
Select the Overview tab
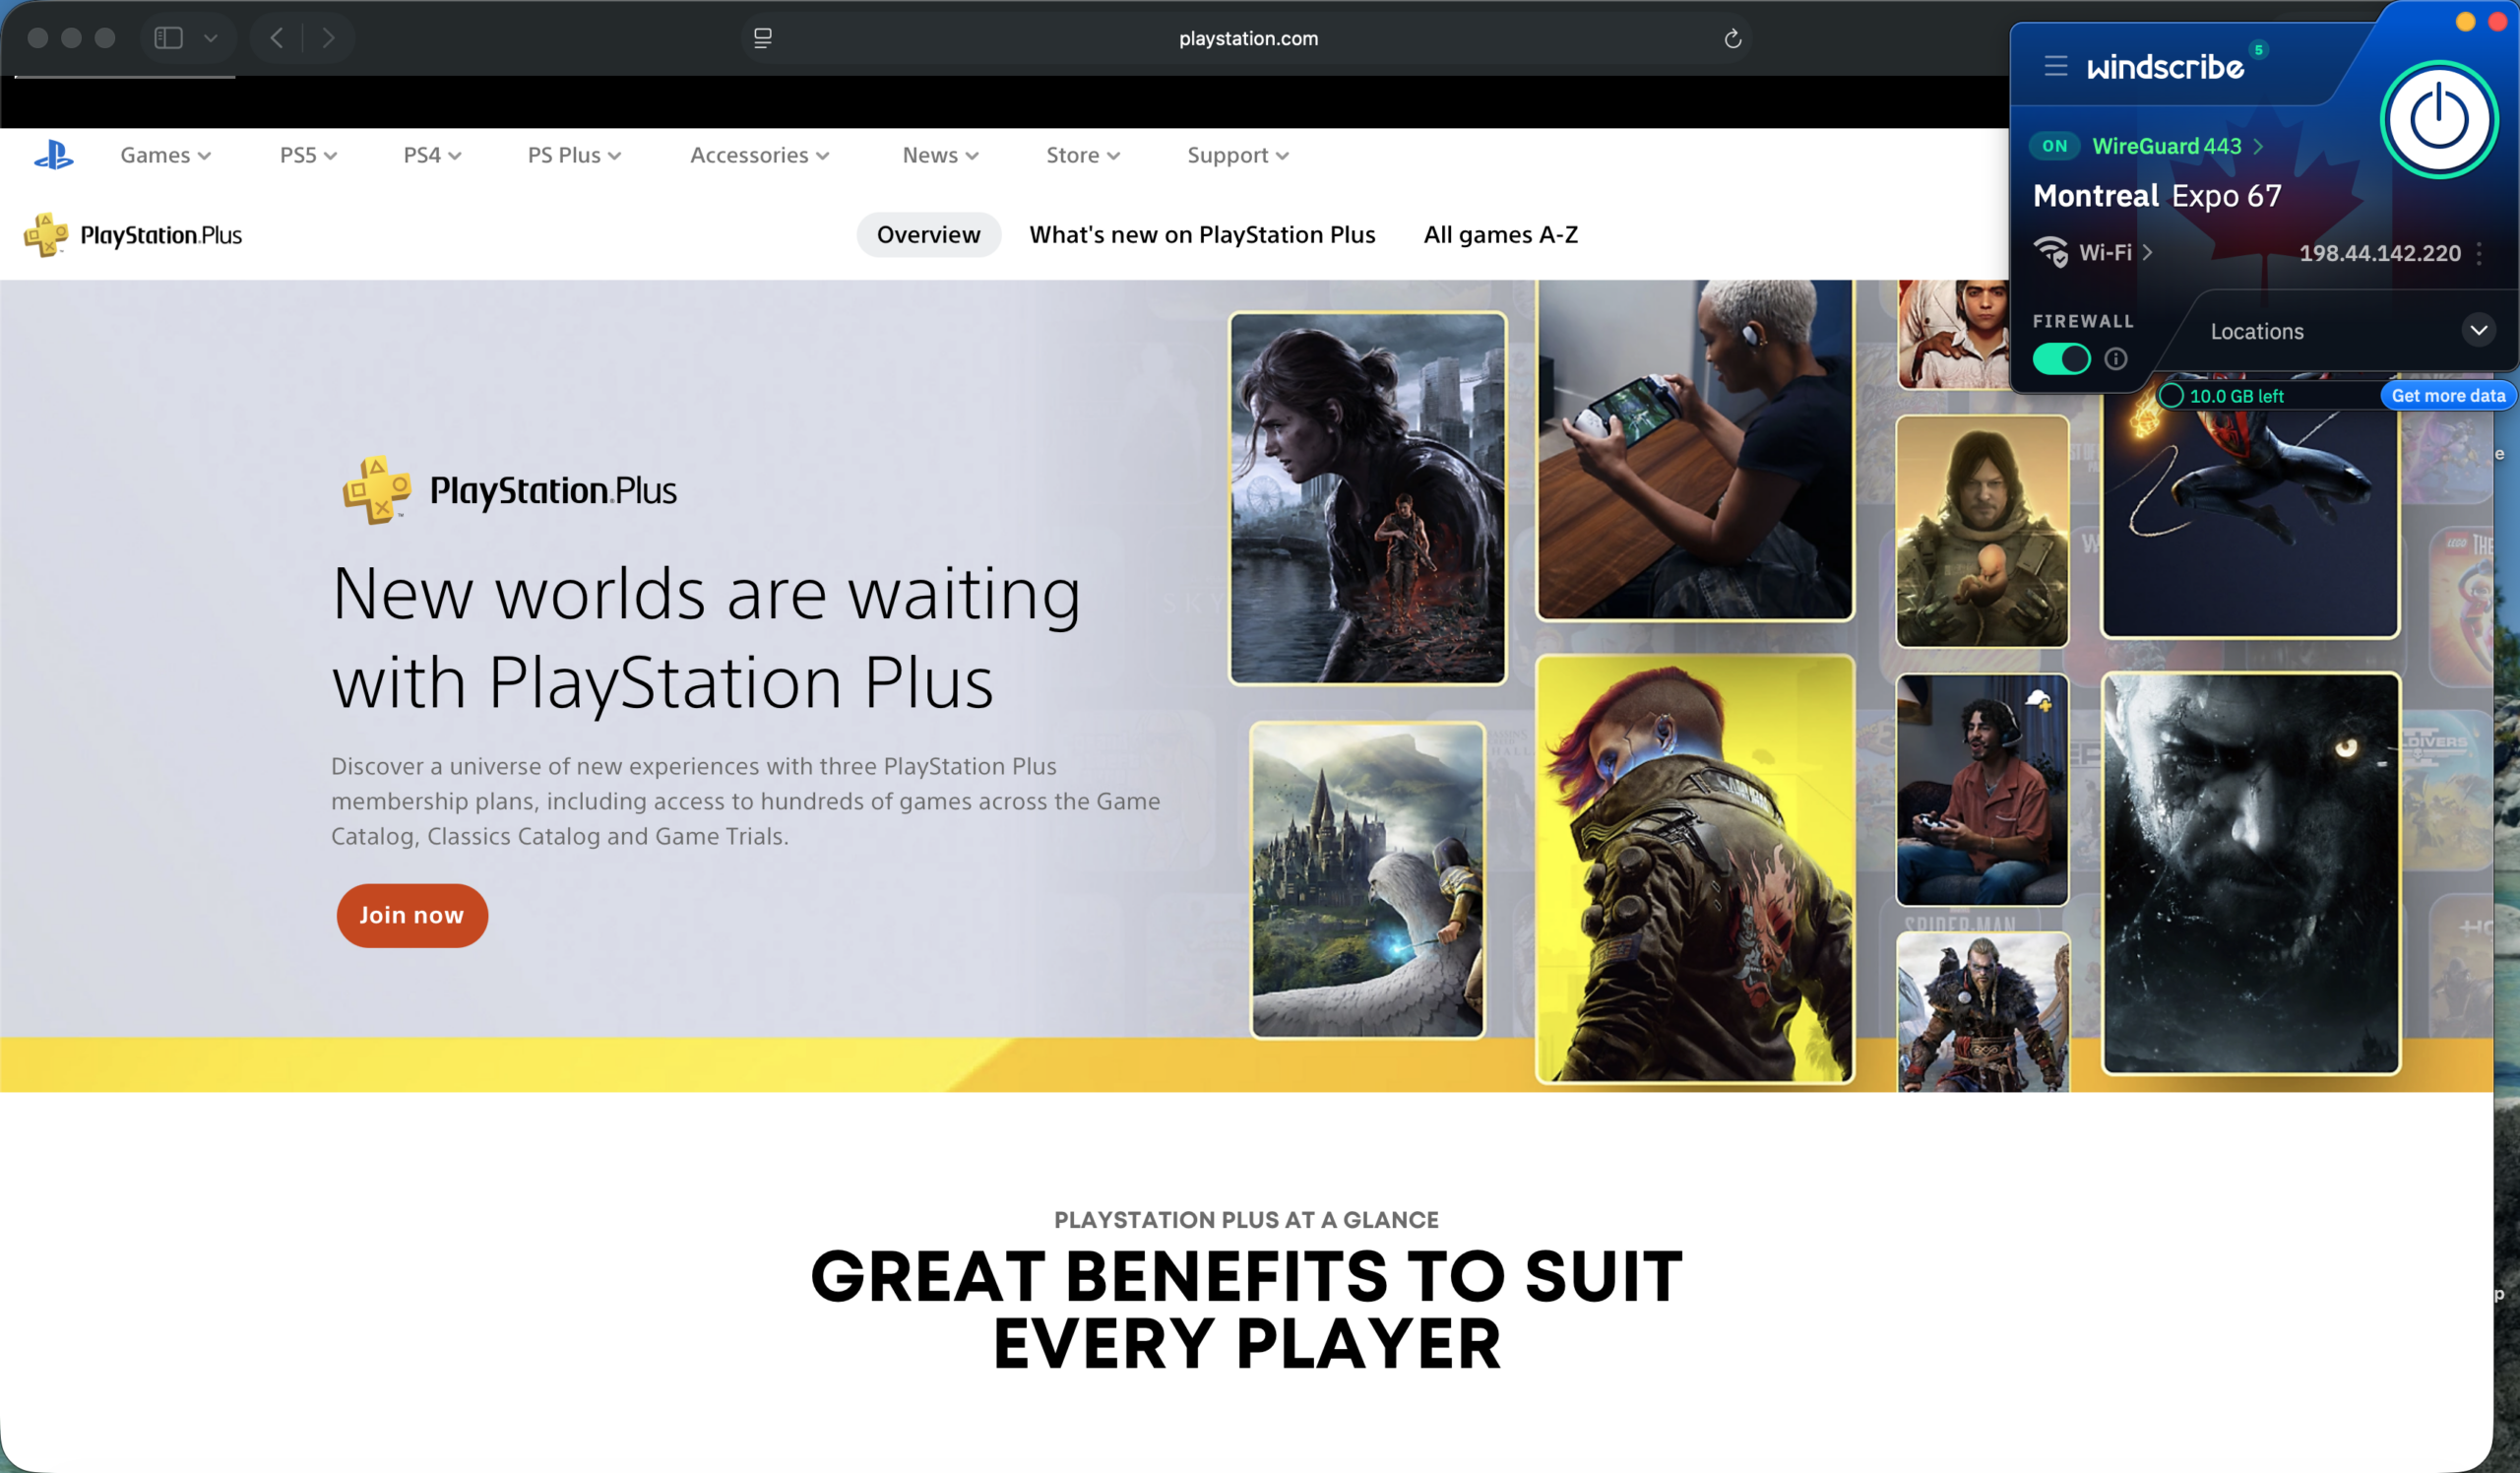point(929,235)
